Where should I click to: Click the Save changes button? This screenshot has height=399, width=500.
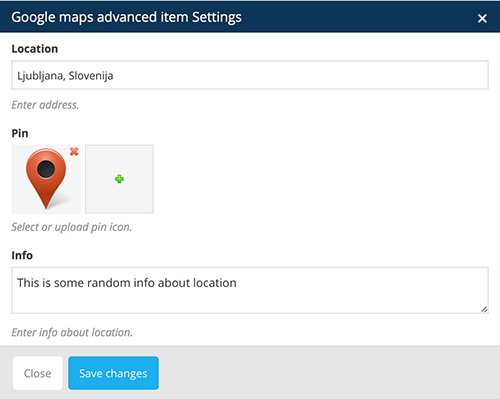coord(113,373)
